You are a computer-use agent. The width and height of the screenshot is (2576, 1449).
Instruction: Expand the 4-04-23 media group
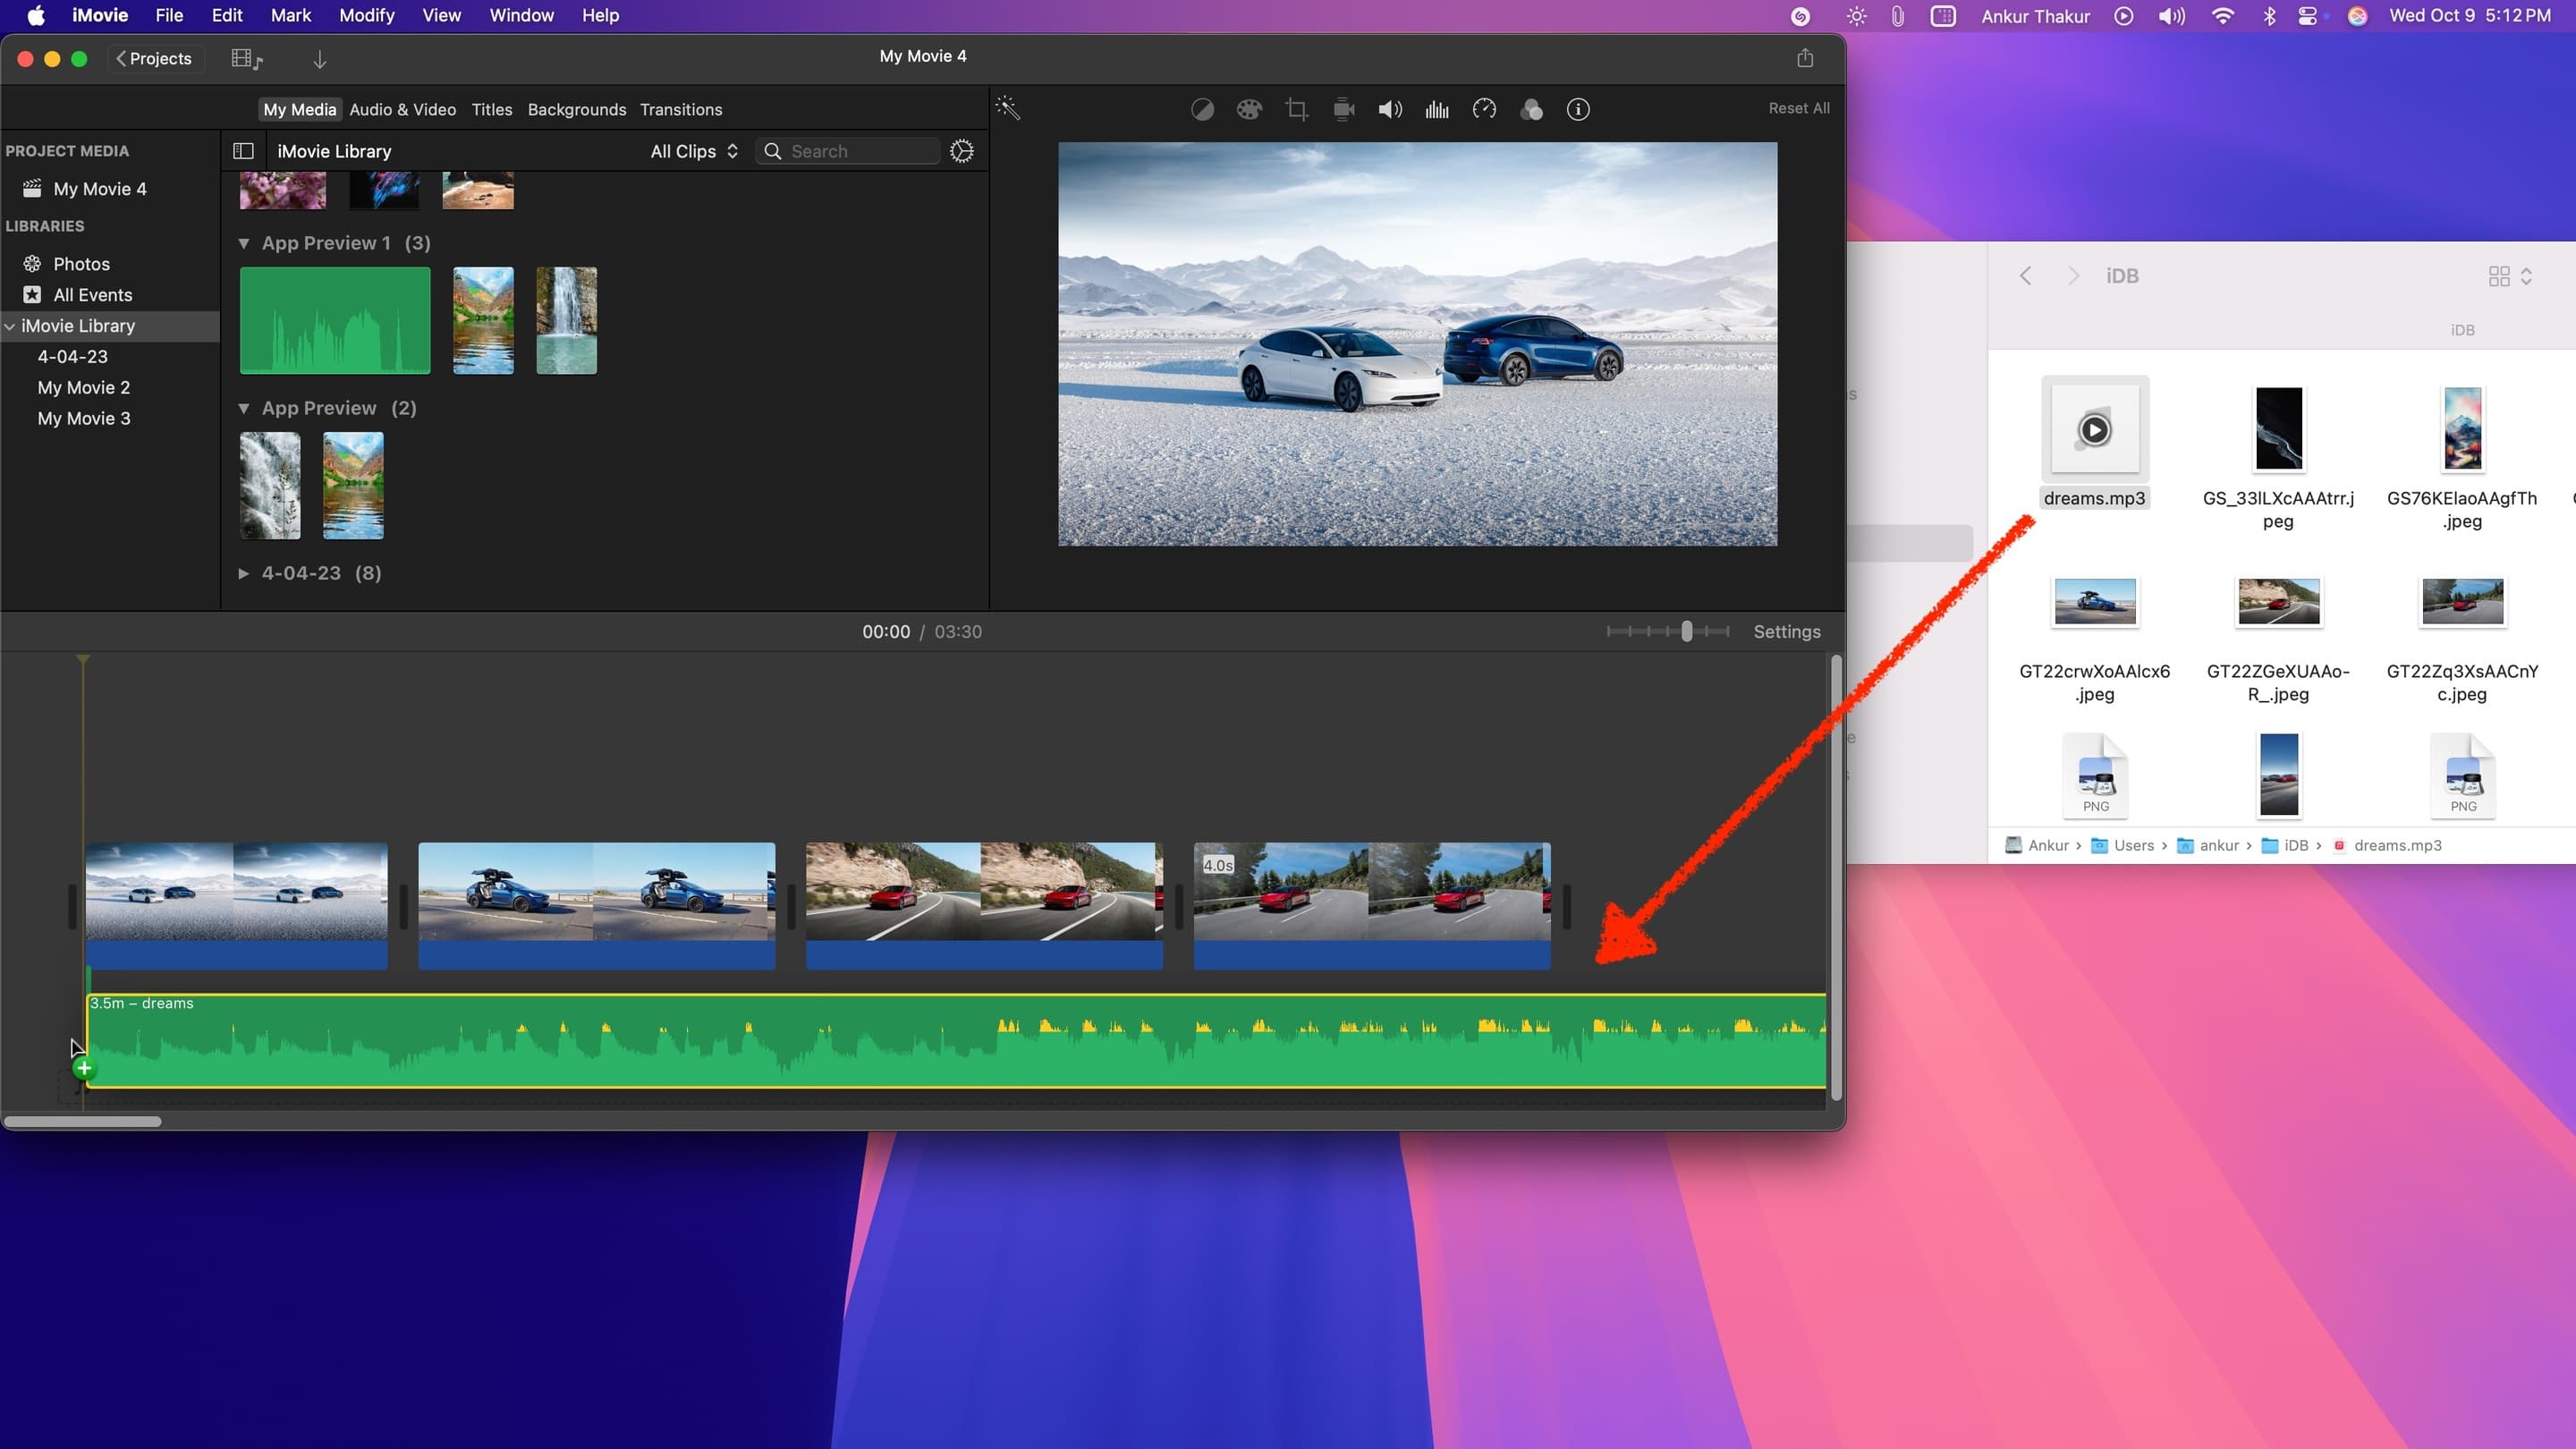[244, 573]
